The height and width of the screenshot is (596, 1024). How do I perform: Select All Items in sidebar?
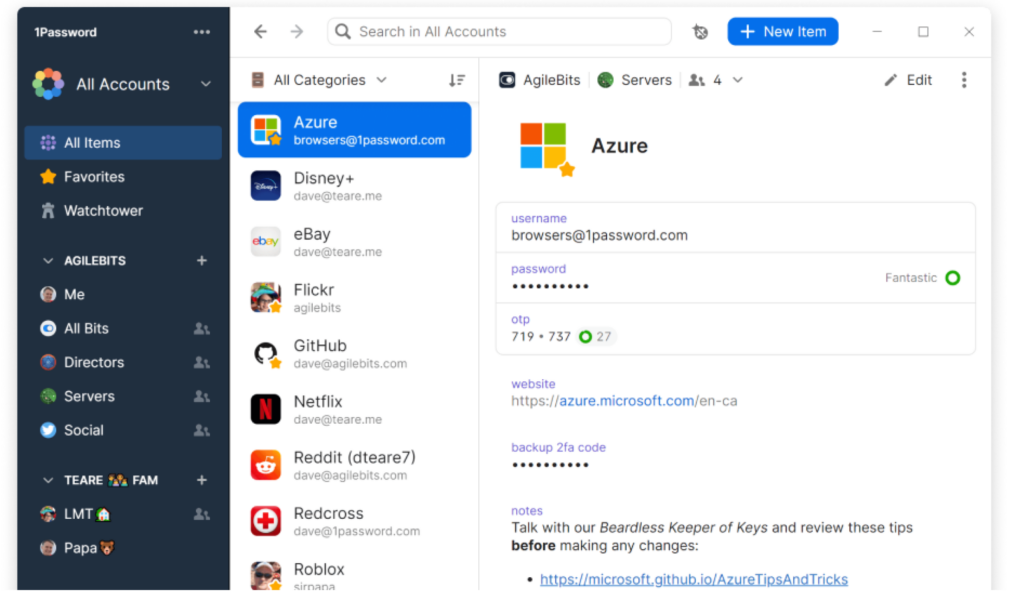point(123,143)
